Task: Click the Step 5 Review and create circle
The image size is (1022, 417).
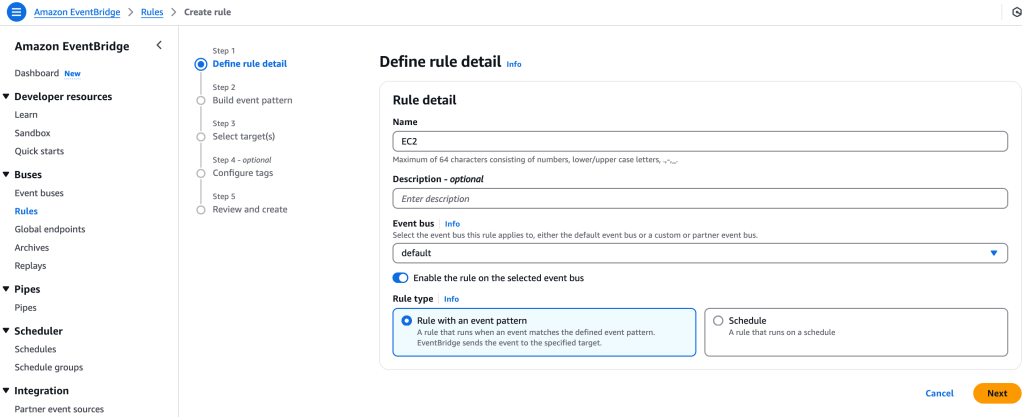Action: pos(201,210)
